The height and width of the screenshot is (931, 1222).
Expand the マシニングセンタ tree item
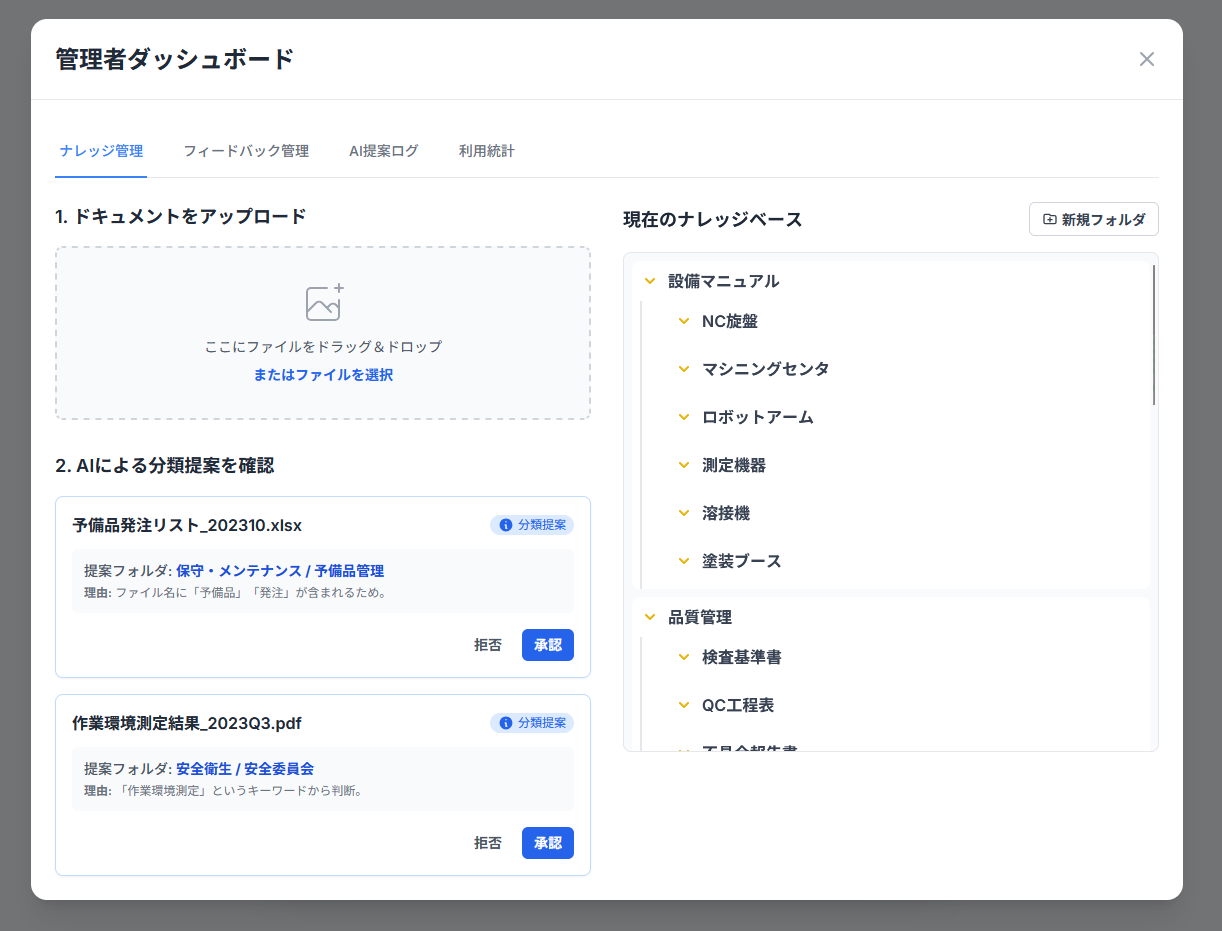(x=684, y=369)
